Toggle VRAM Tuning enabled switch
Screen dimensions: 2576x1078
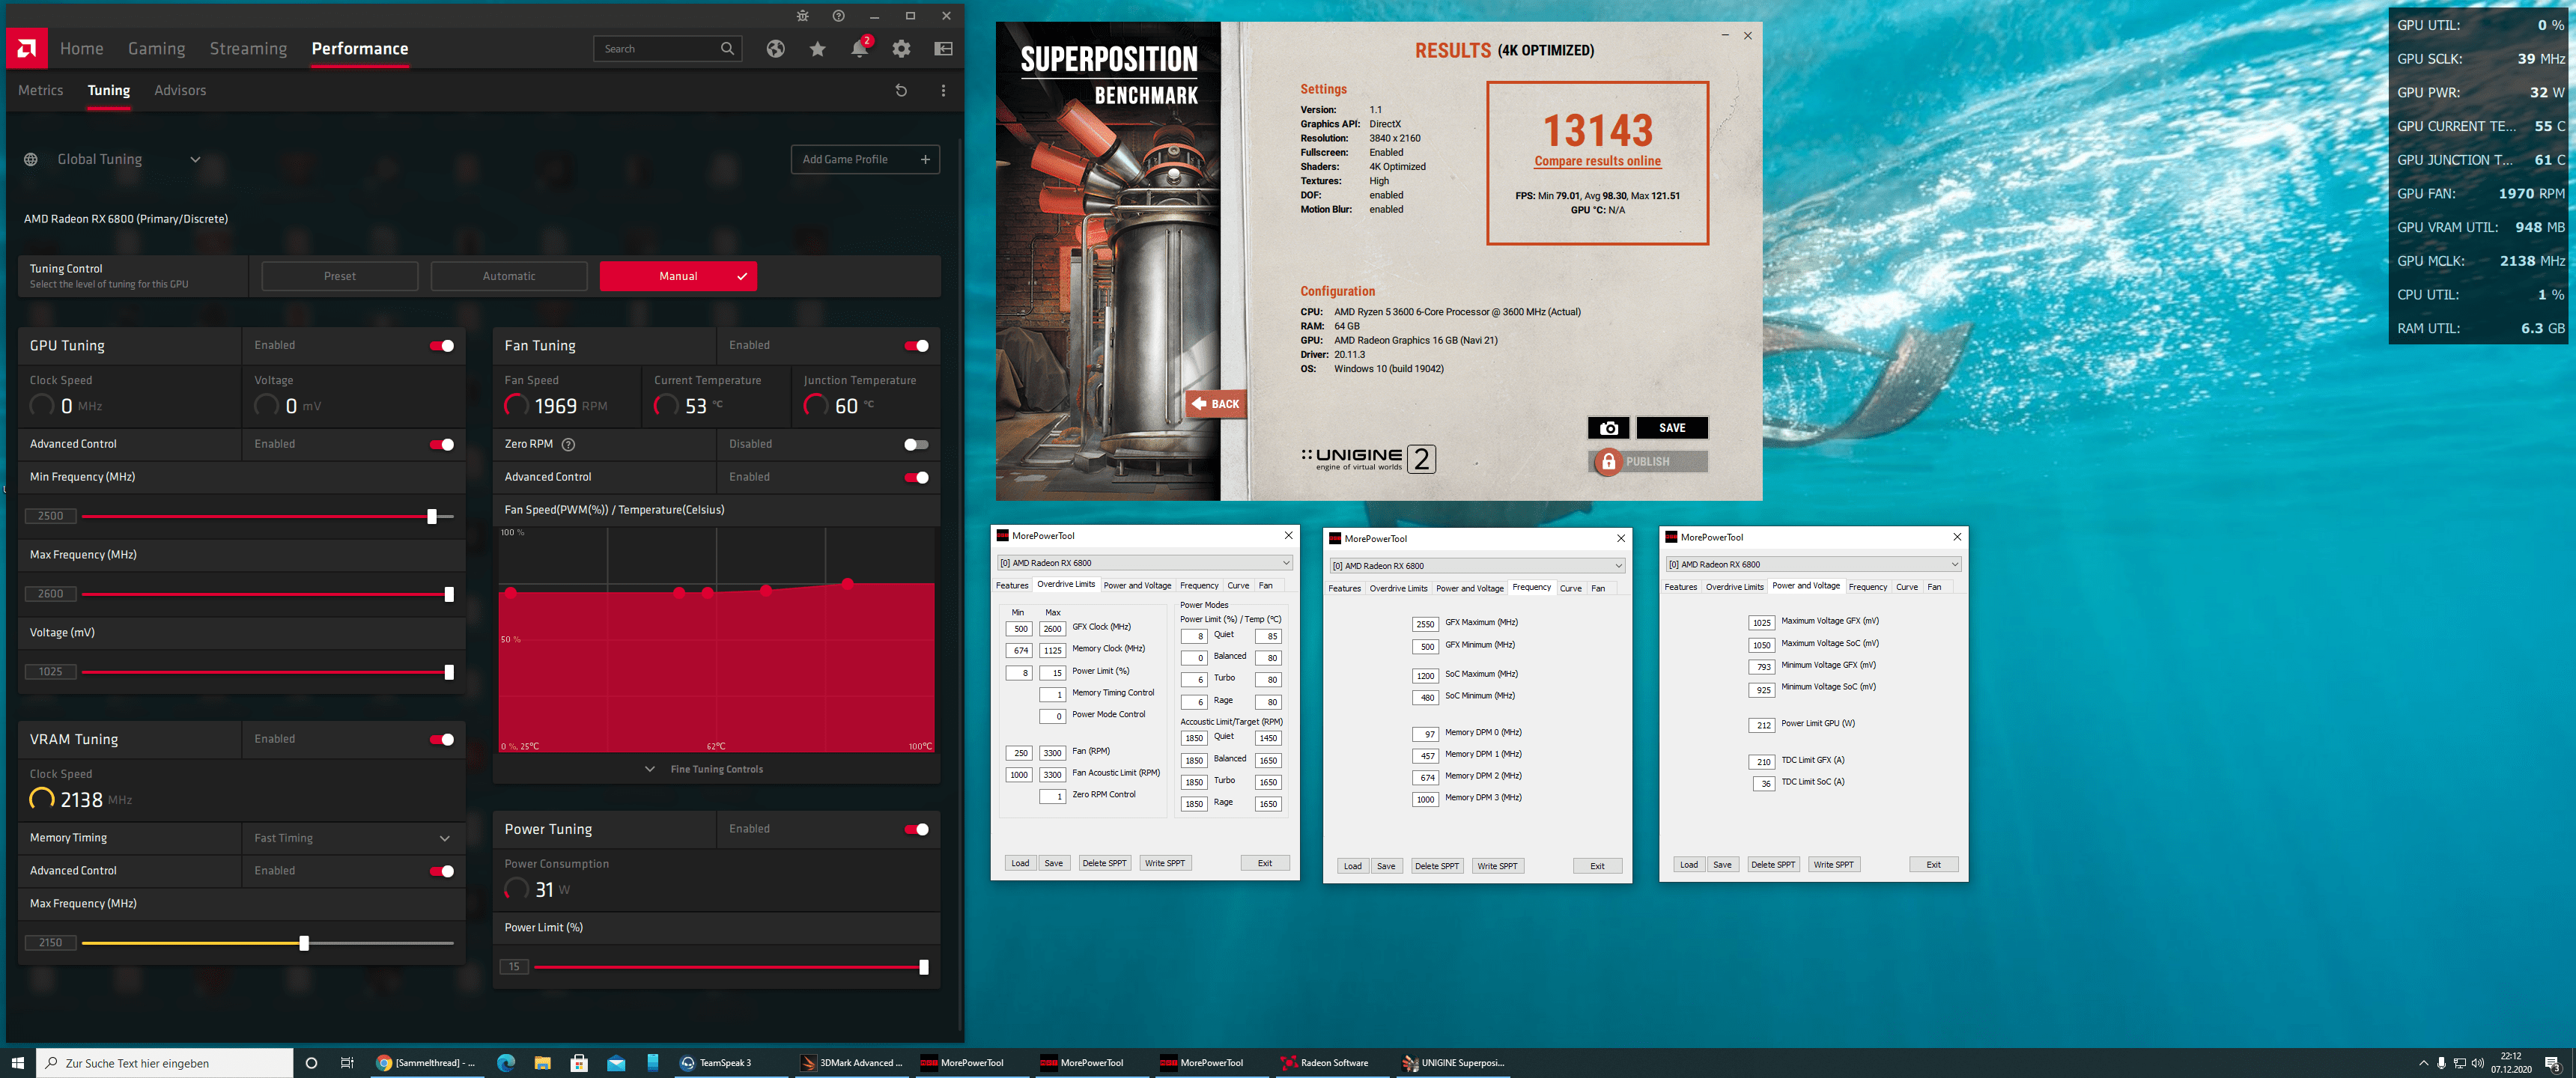click(x=442, y=739)
